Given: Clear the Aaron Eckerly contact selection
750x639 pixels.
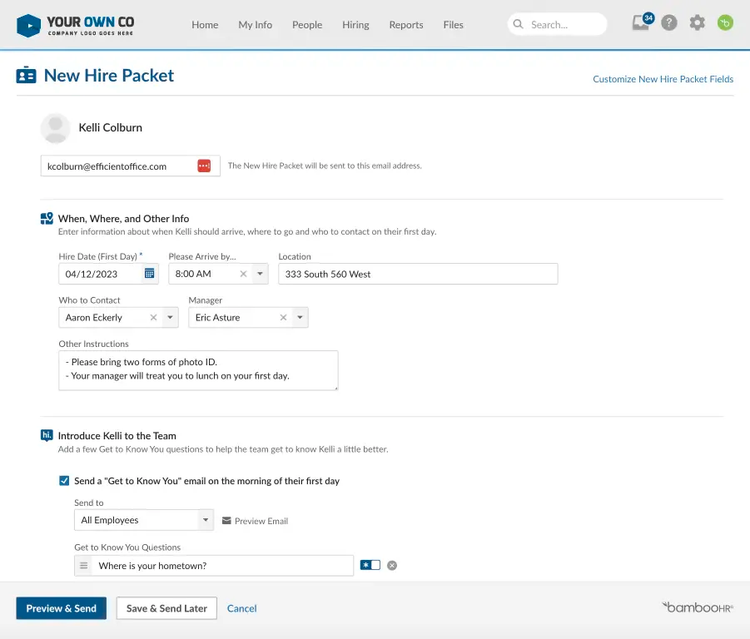Looking at the screenshot, I should (154, 318).
